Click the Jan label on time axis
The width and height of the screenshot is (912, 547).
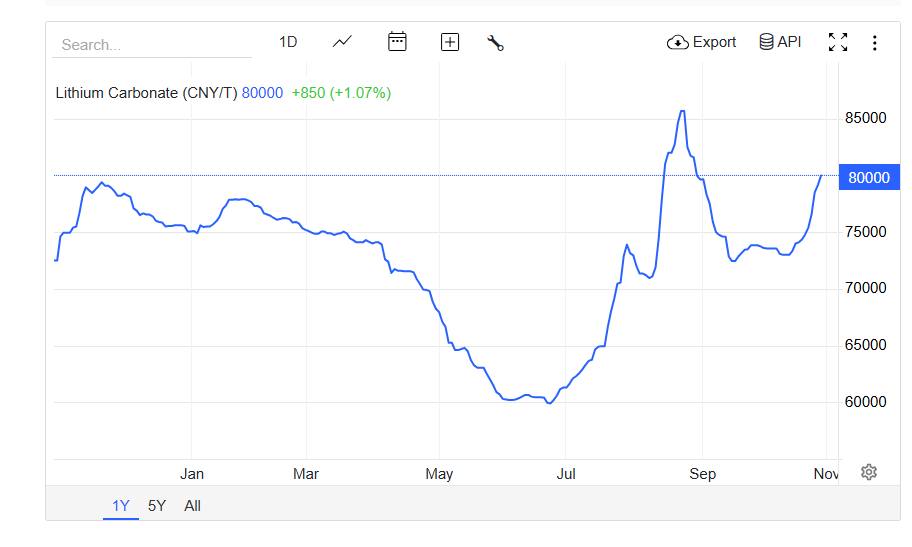click(192, 474)
